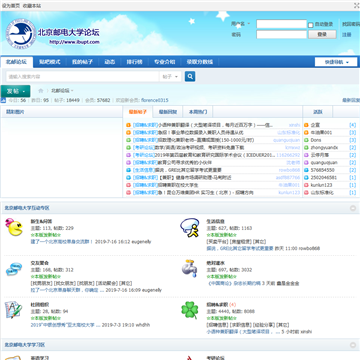The width and height of the screenshot is (360, 360).
Task: Click the university logo emblem
Action: click(x=21, y=34)
